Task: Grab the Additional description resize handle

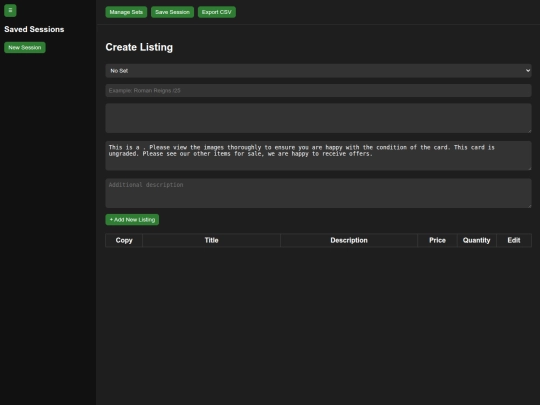Action: point(529,206)
